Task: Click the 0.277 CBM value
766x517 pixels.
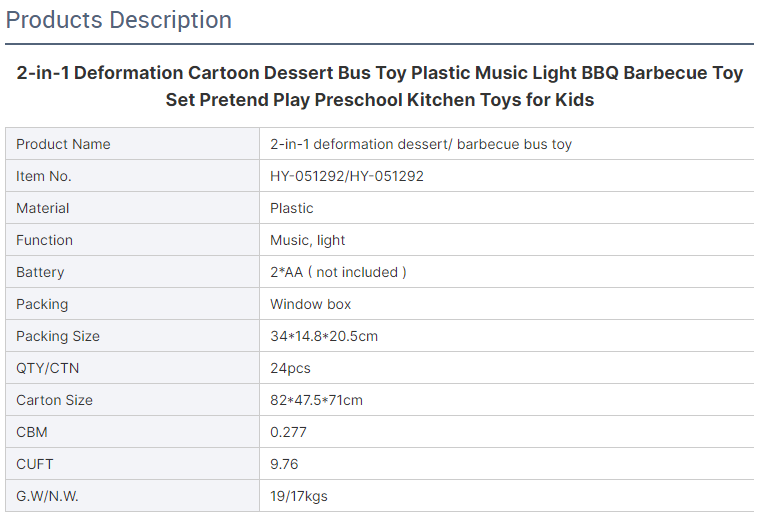Action: (288, 432)
